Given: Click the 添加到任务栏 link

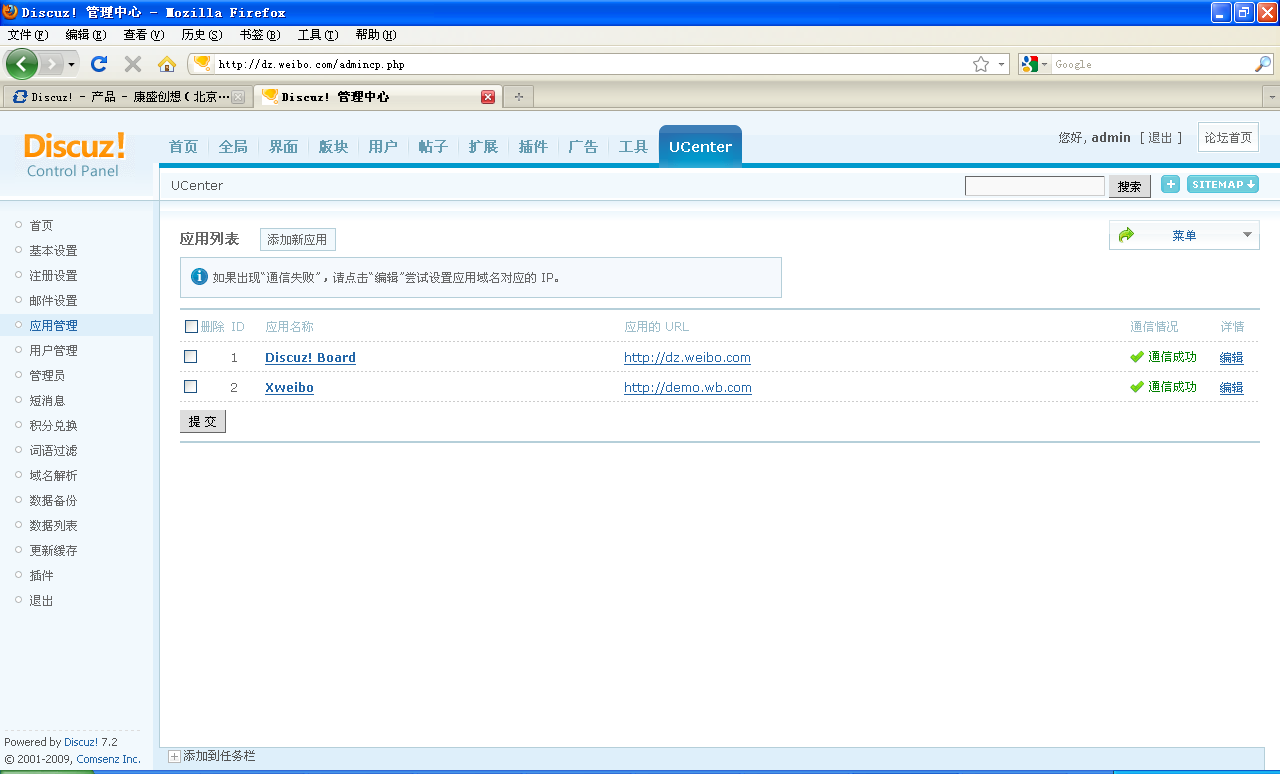Looking at the screenshot, I should [x=219, y=757].
